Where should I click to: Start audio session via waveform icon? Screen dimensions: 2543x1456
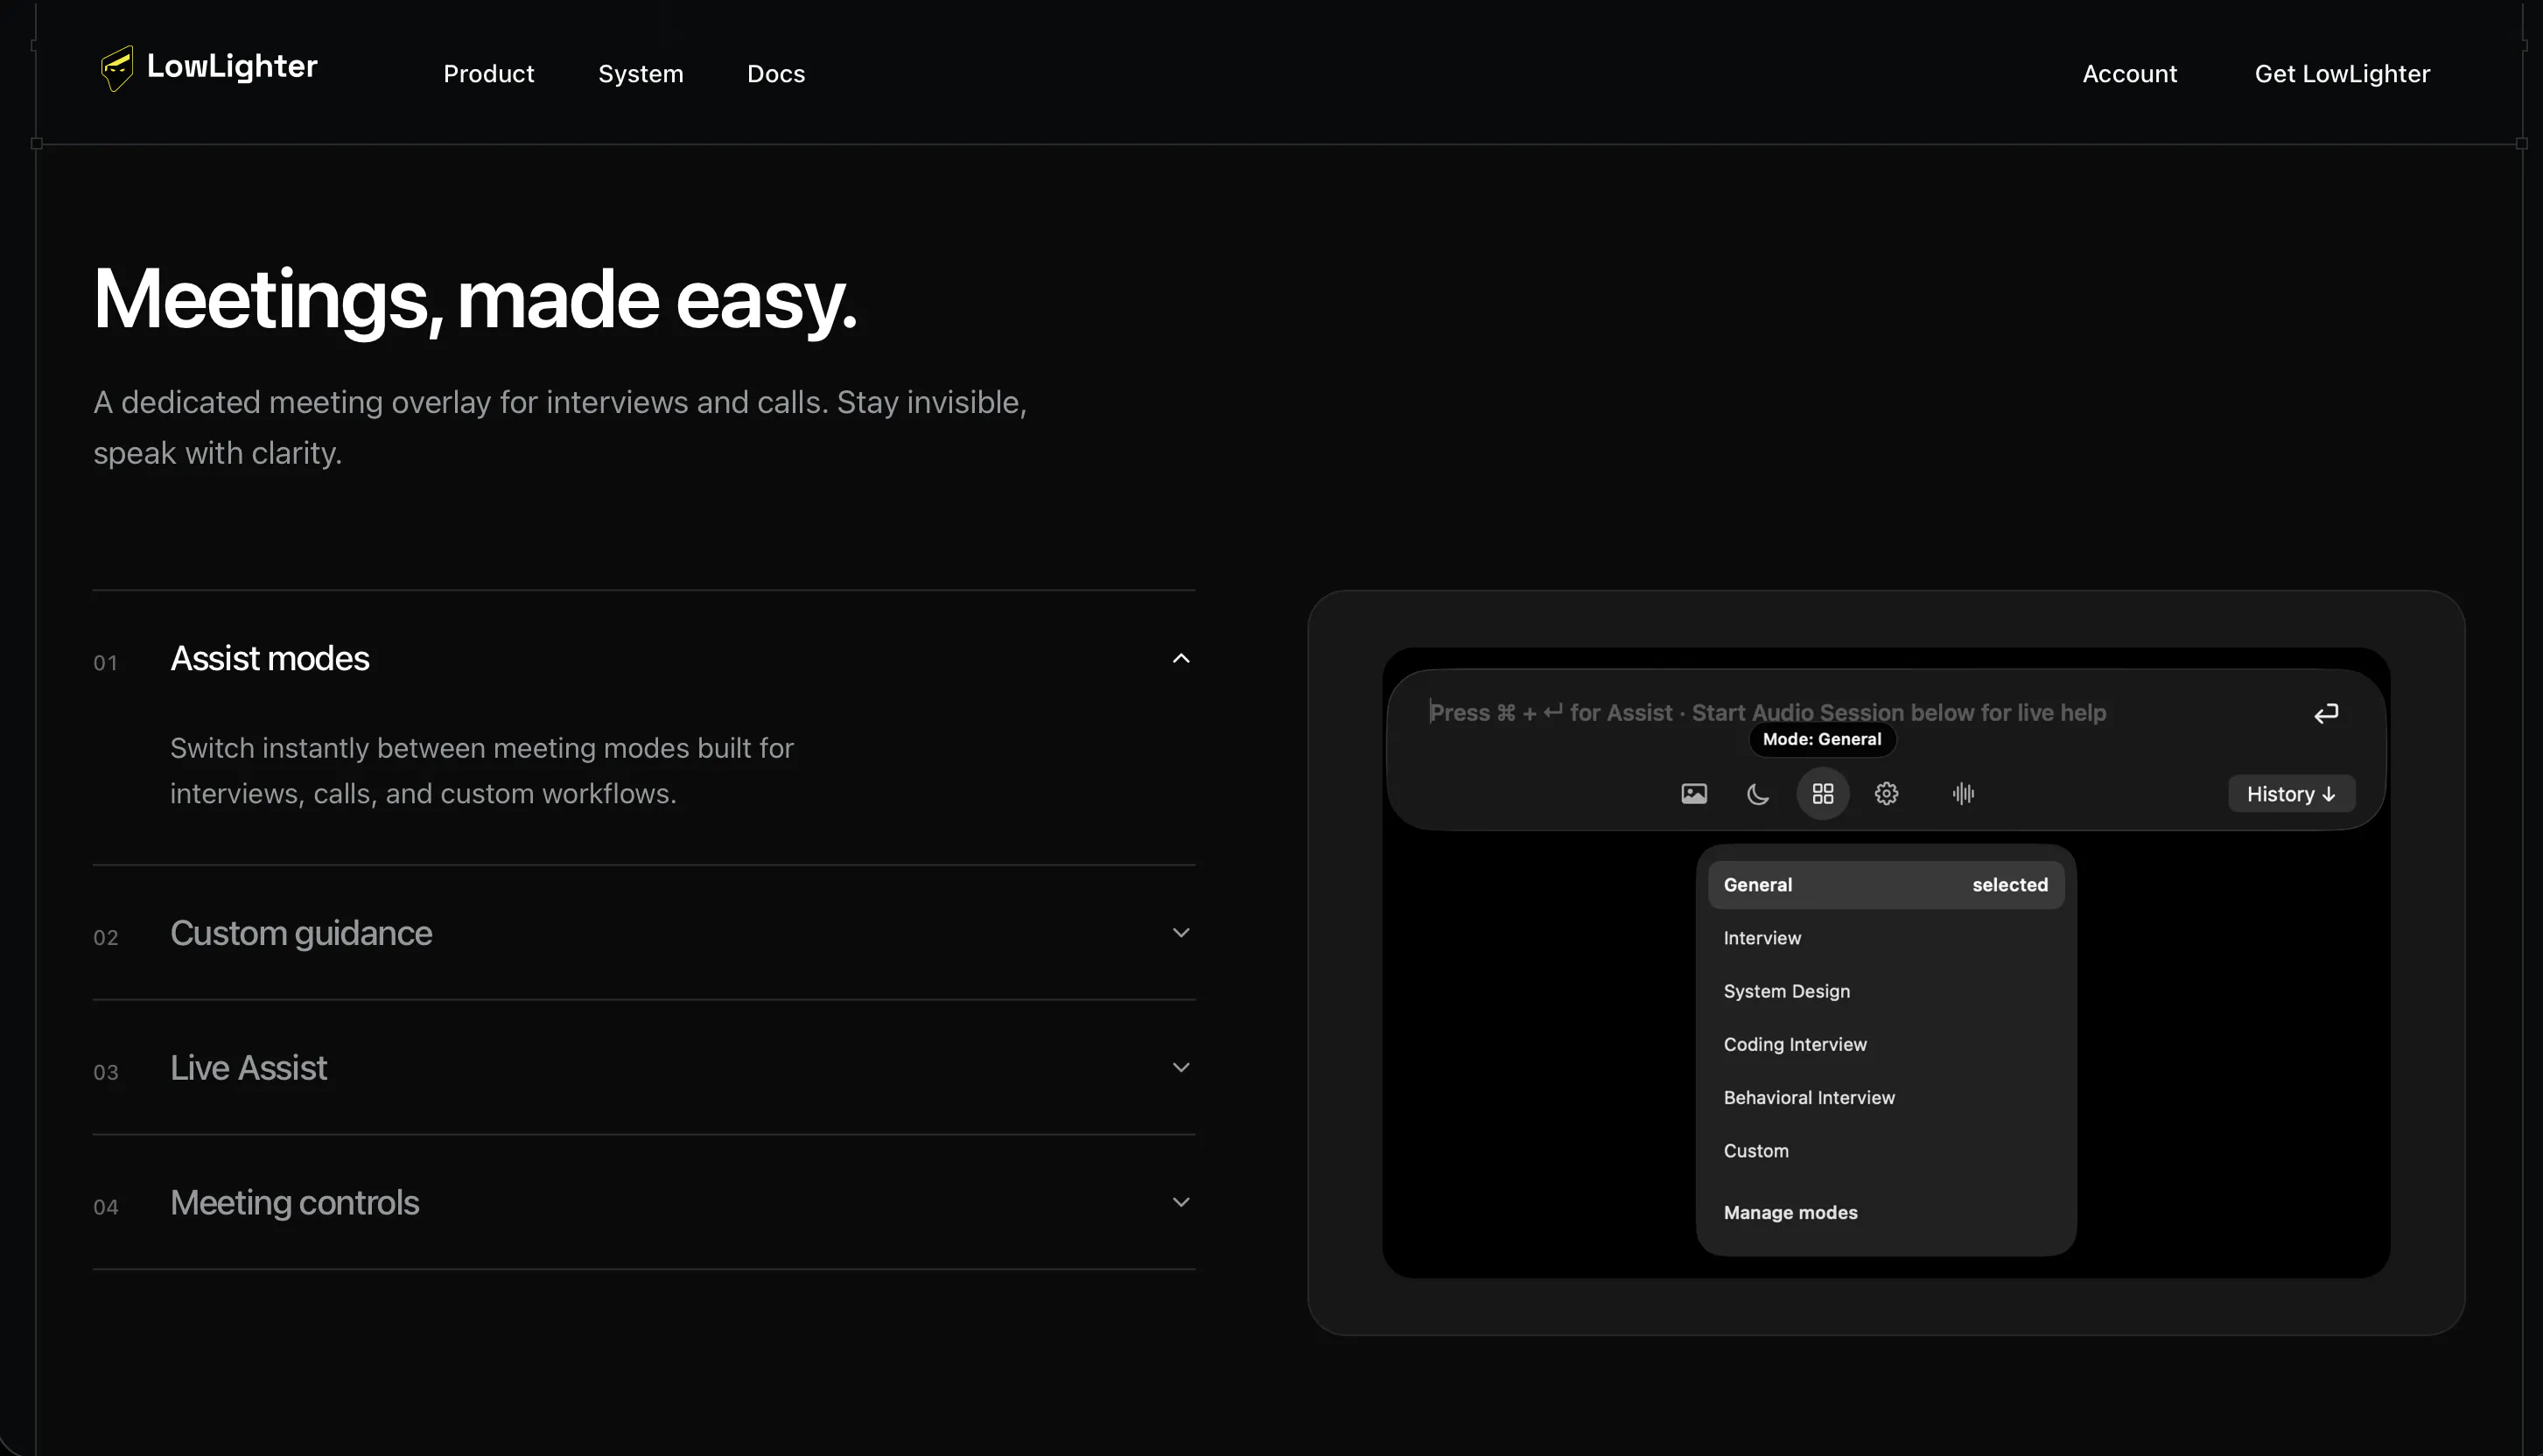coord(1963,794)
